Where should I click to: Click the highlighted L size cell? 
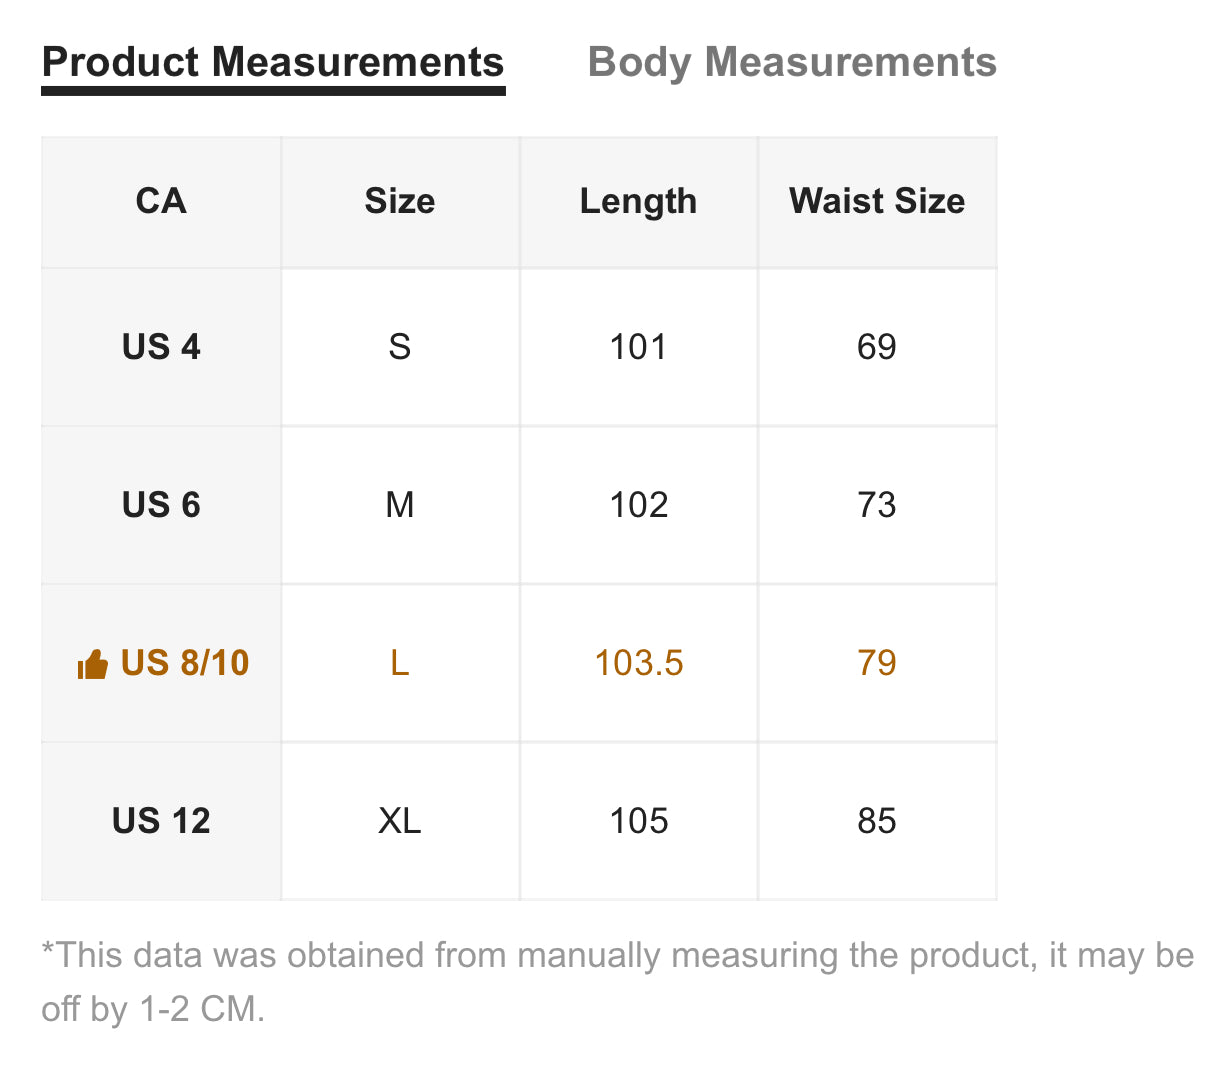pos(400,663)
